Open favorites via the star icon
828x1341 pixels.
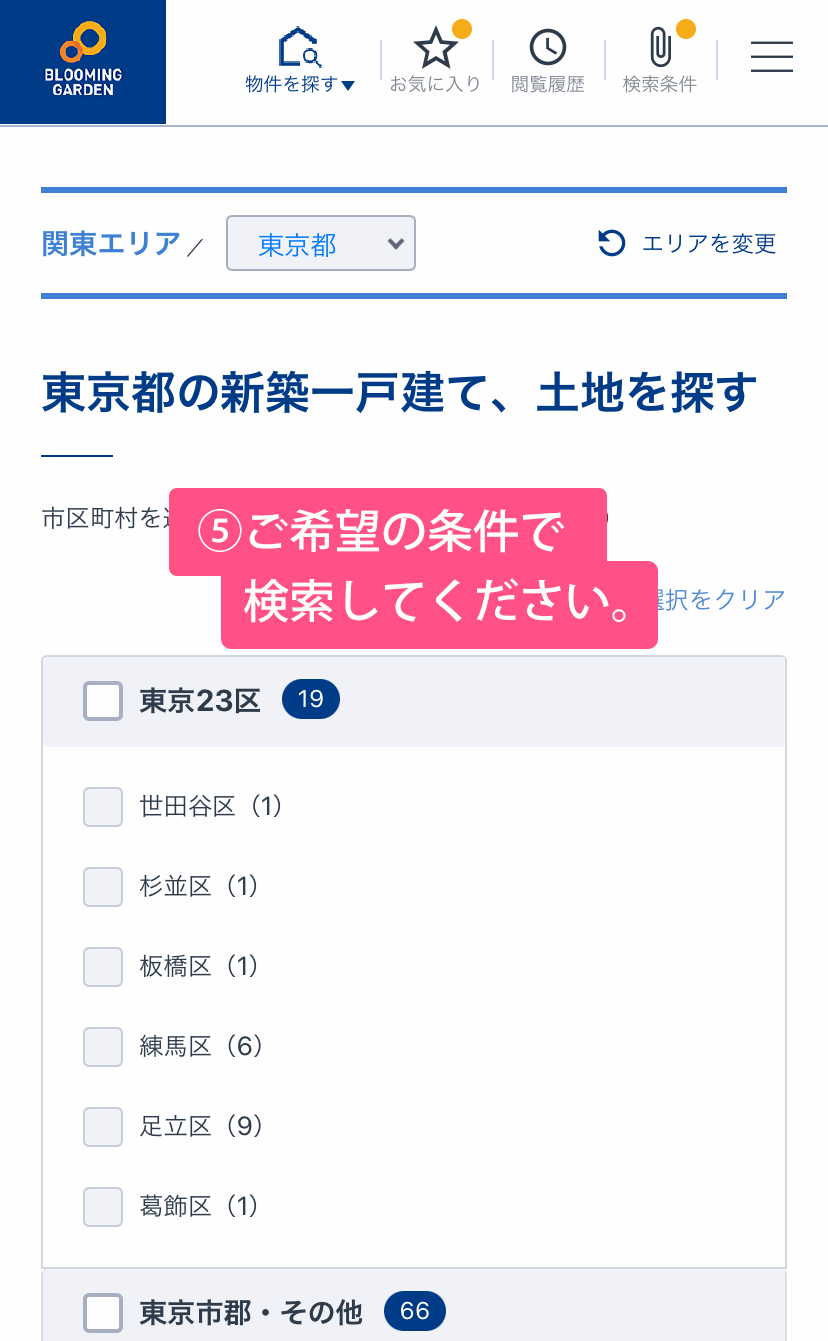tap(435, 47)
